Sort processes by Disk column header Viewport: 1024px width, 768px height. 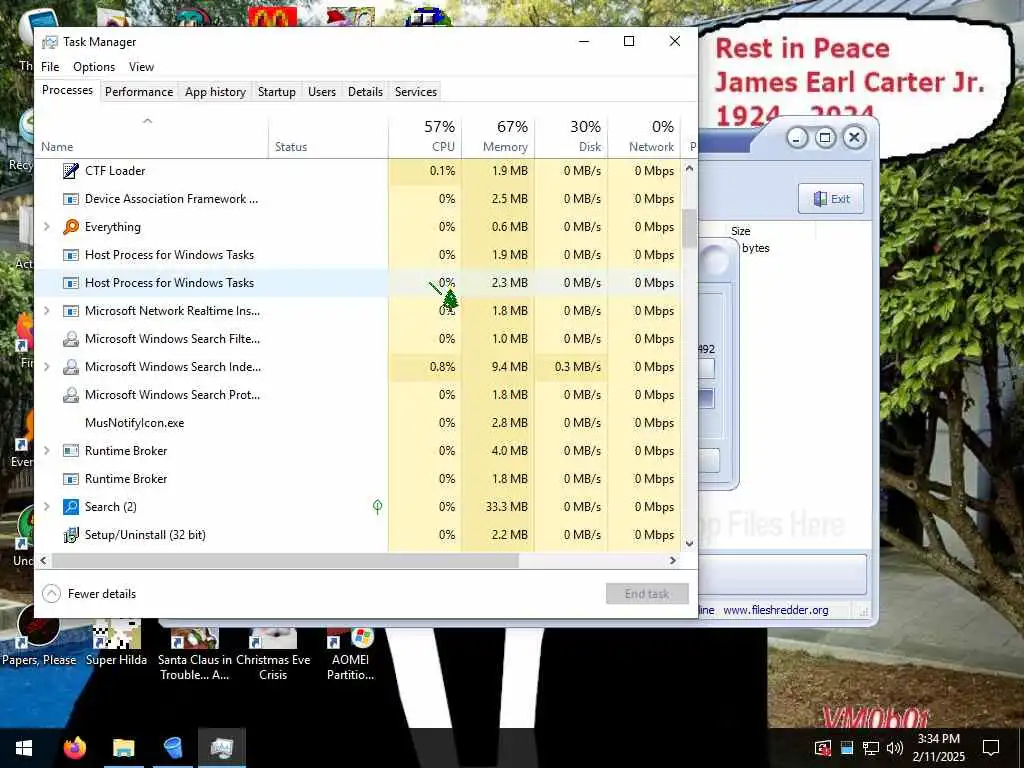pyautogui.click(x=571, y=136)
